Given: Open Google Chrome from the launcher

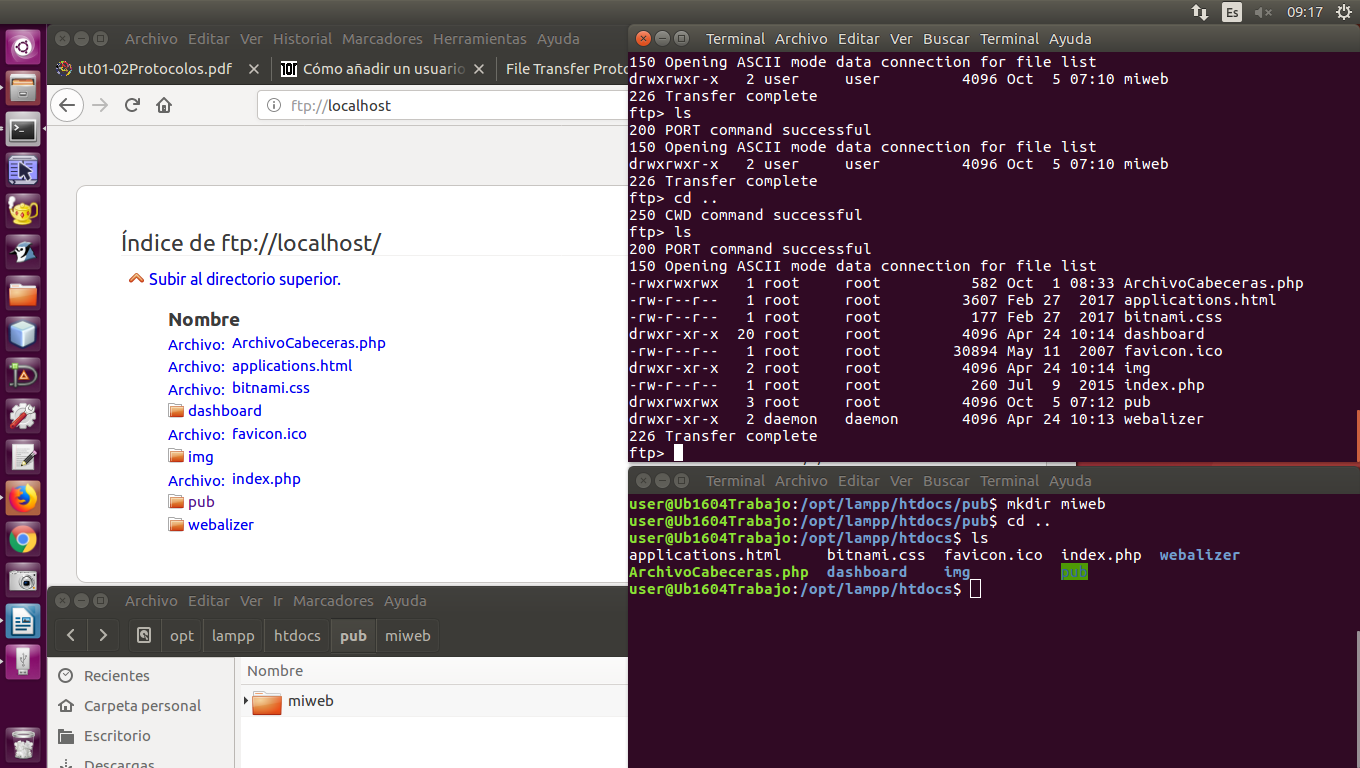Looking at the screenshot, I should (x=23, y=540).
